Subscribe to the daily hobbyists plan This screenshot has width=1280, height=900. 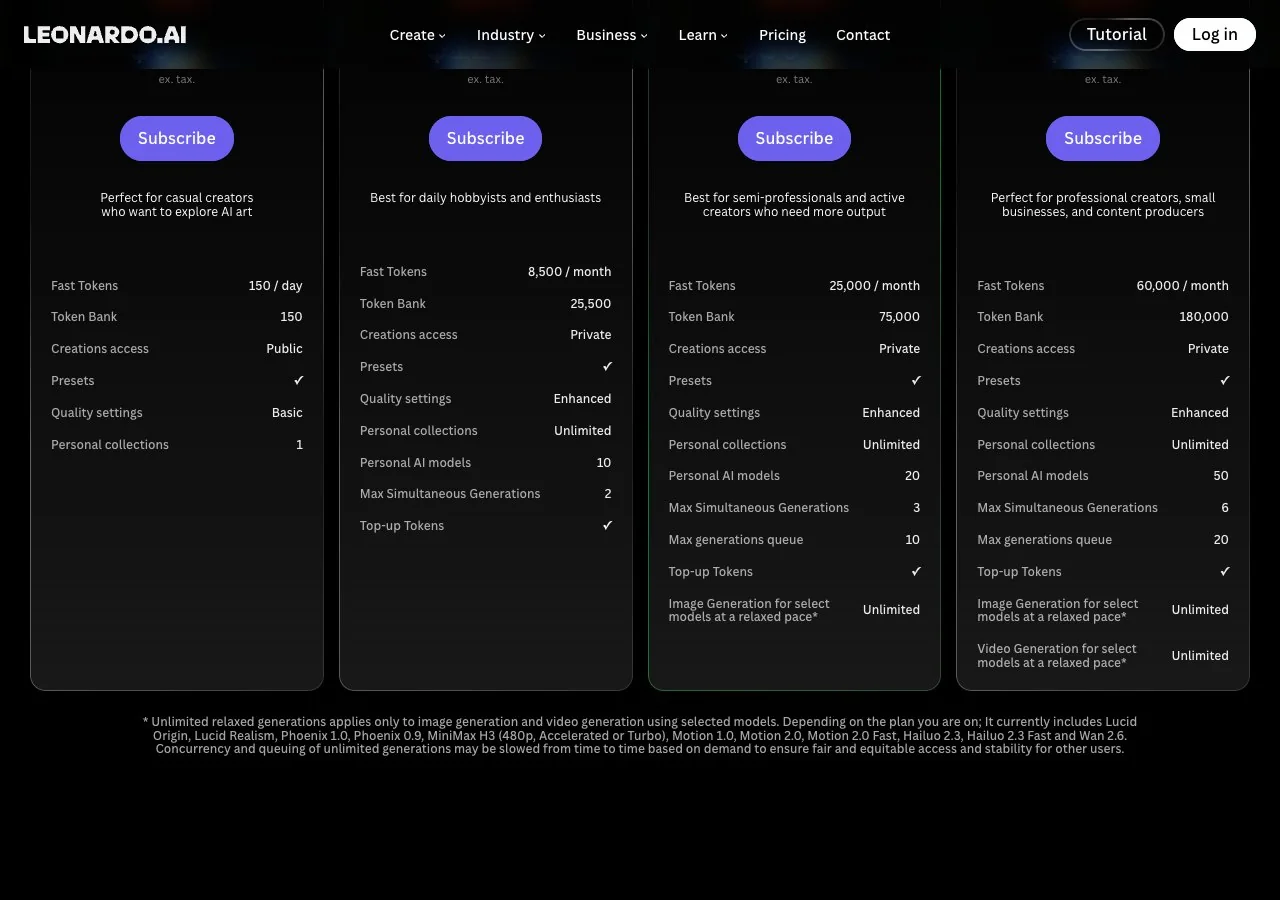486,138
